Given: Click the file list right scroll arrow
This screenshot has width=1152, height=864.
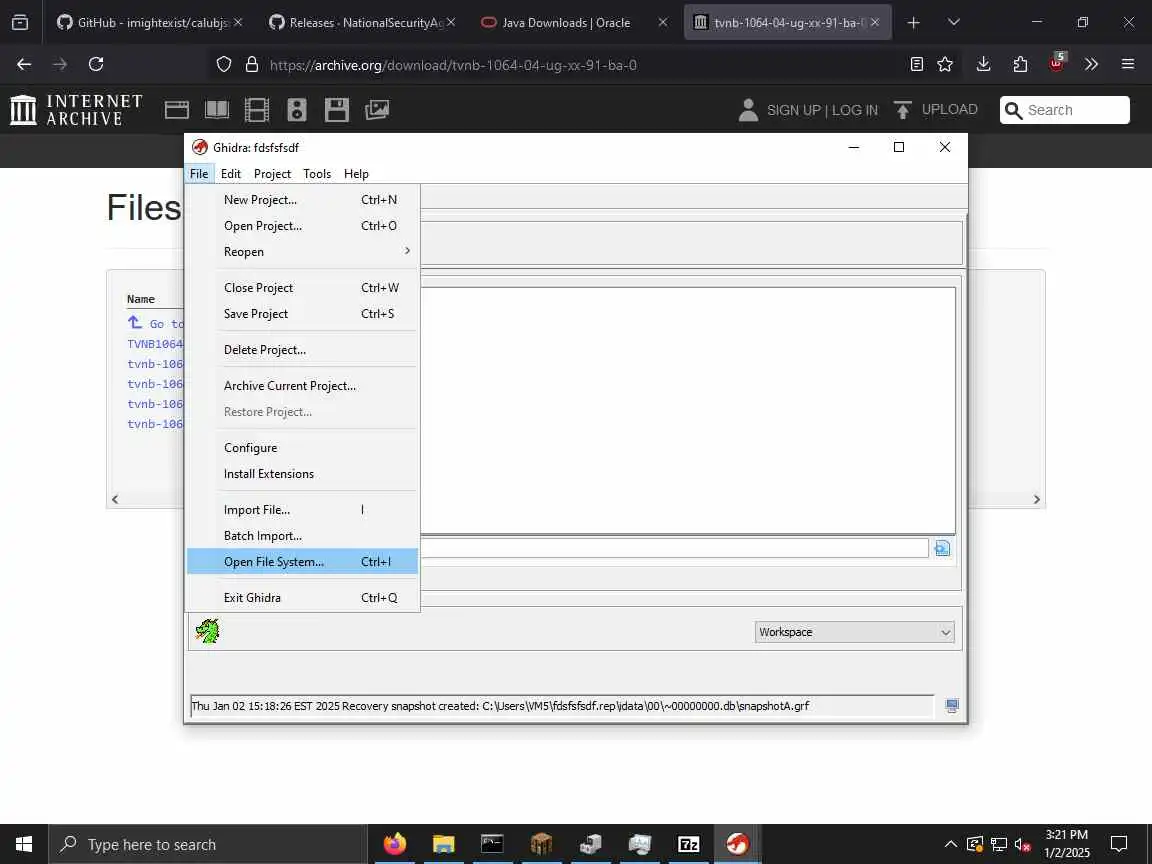Looking at the screenshot, I should pos(1037,500).
